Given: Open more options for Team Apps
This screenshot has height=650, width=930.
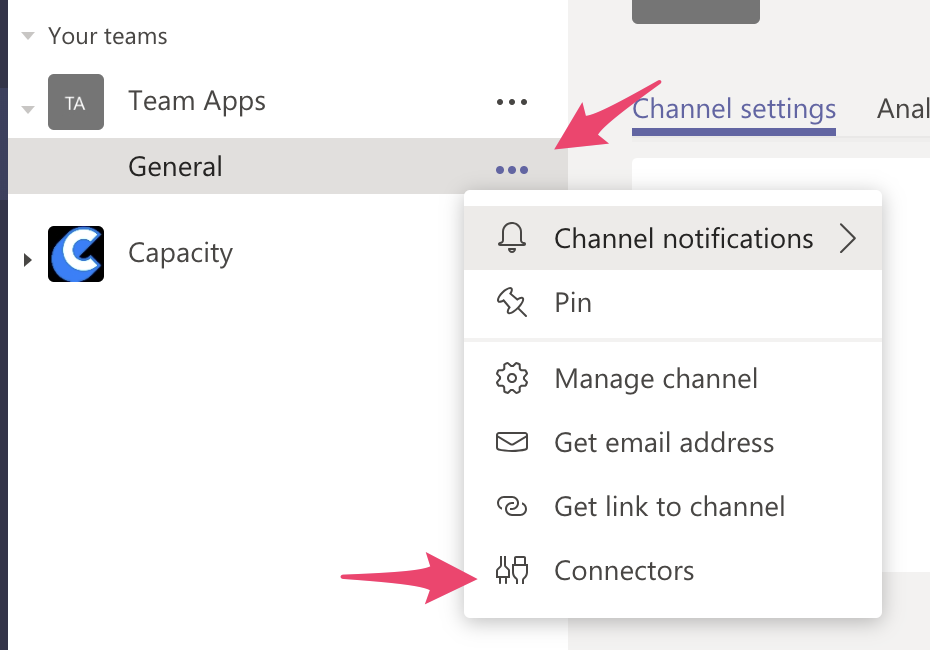Looking at the screenshot, I should (511, 101).
